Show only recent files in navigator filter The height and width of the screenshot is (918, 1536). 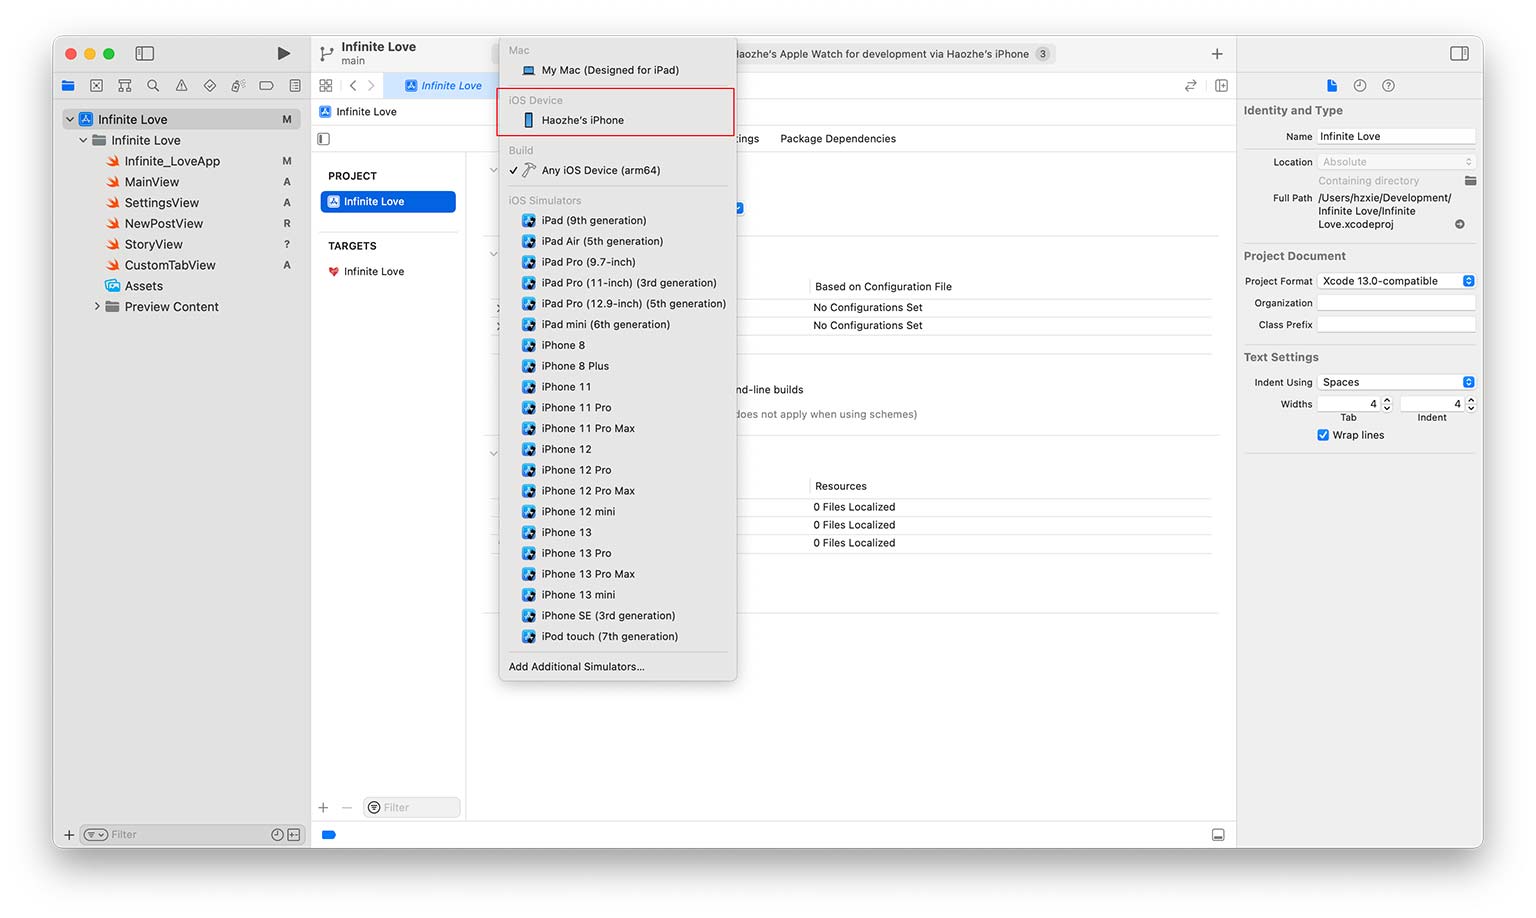tap(277, 835)
